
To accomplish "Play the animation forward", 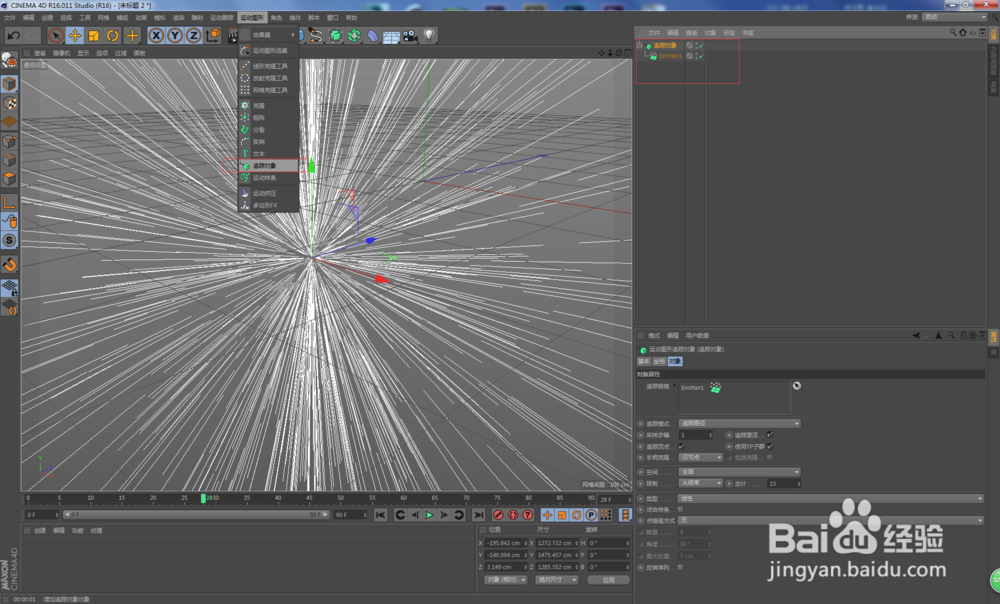I will click(x=429, y=515).
